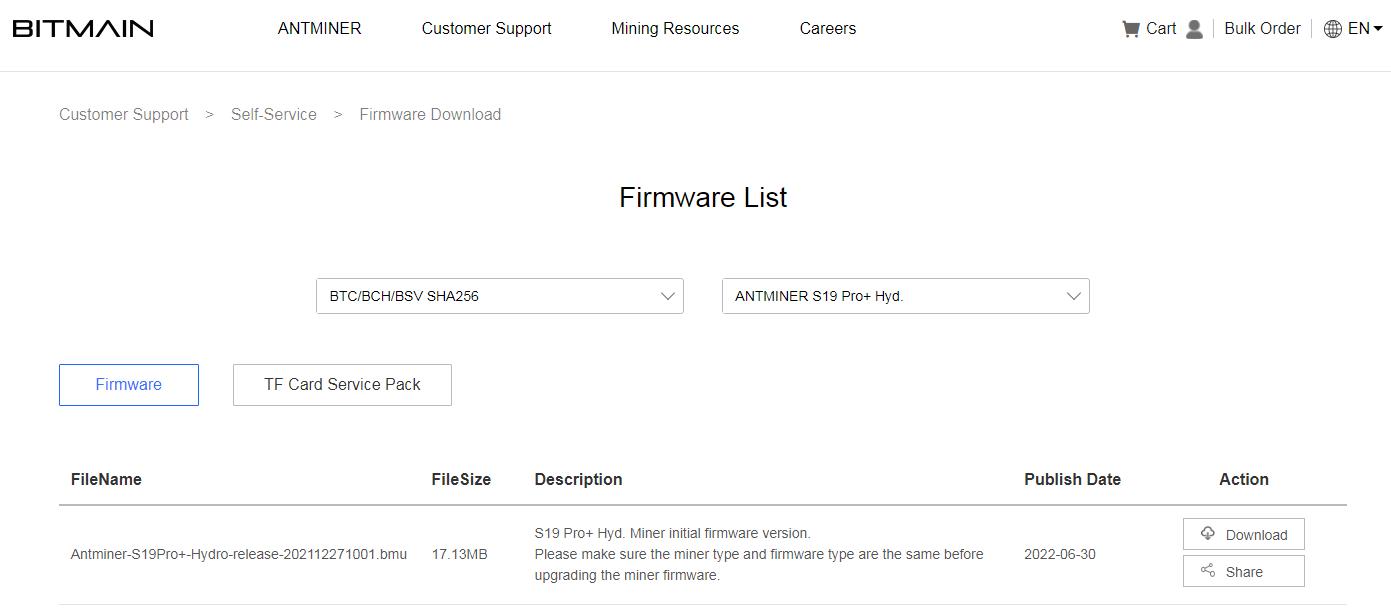Open the ANTMINER S19 Pro+ Hyd. model dropdown

tap(906, 296)
